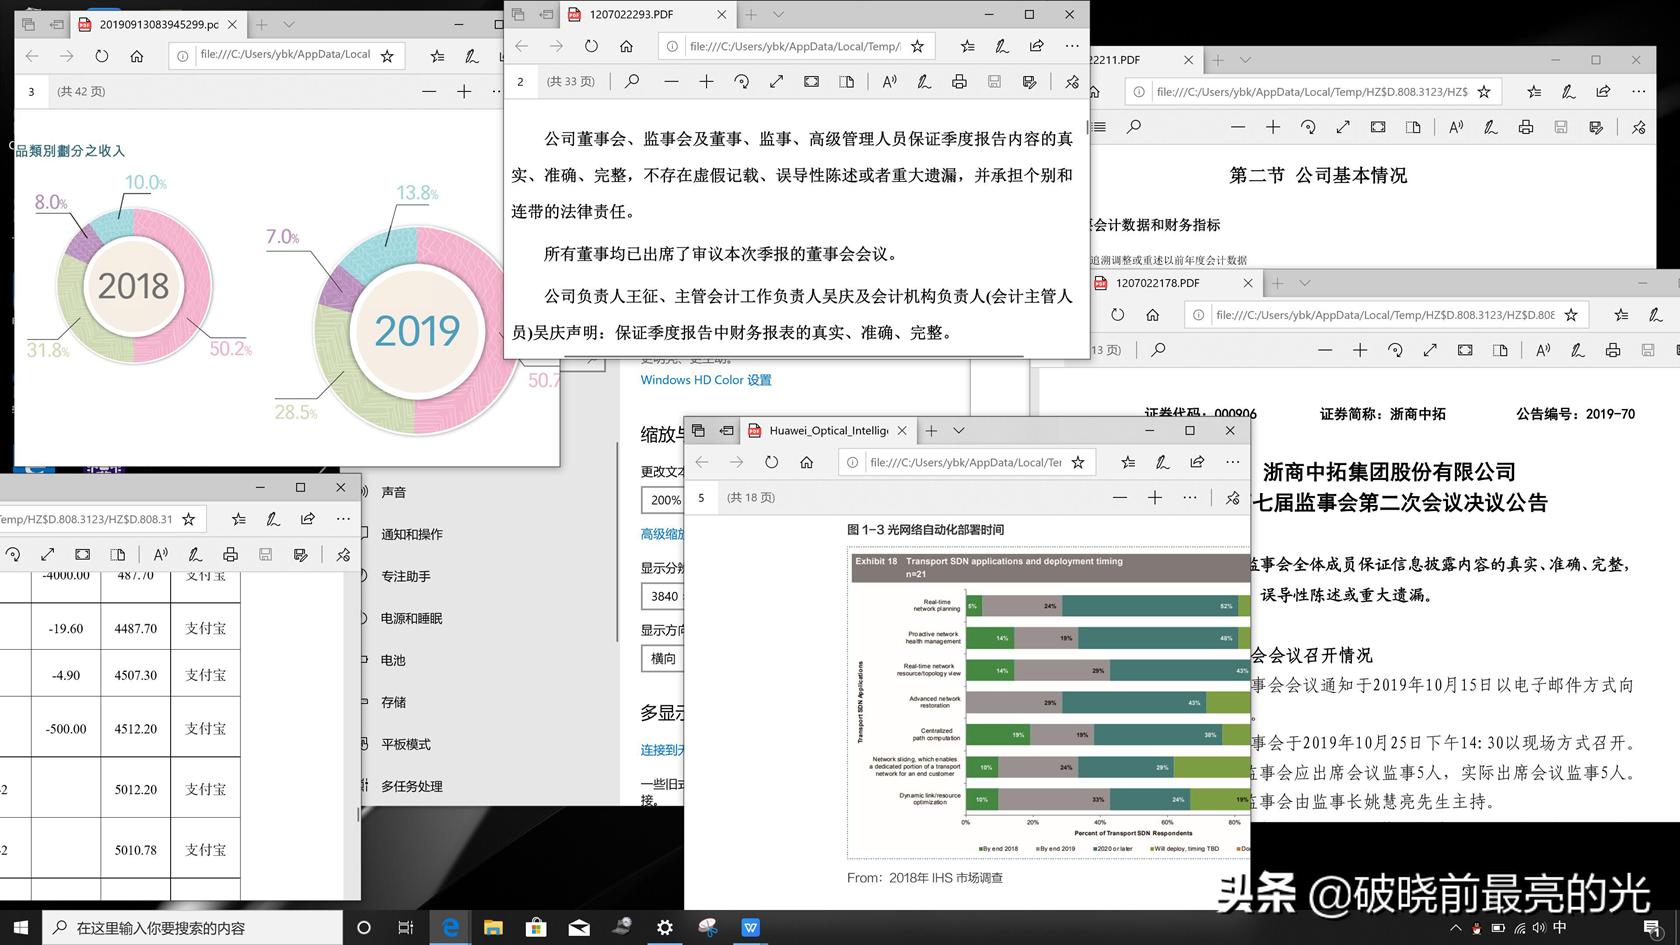Pin the PDF toolbar in Huawei_Optical window
The image size is (1680, 945).
click(x=1232, y=498)
